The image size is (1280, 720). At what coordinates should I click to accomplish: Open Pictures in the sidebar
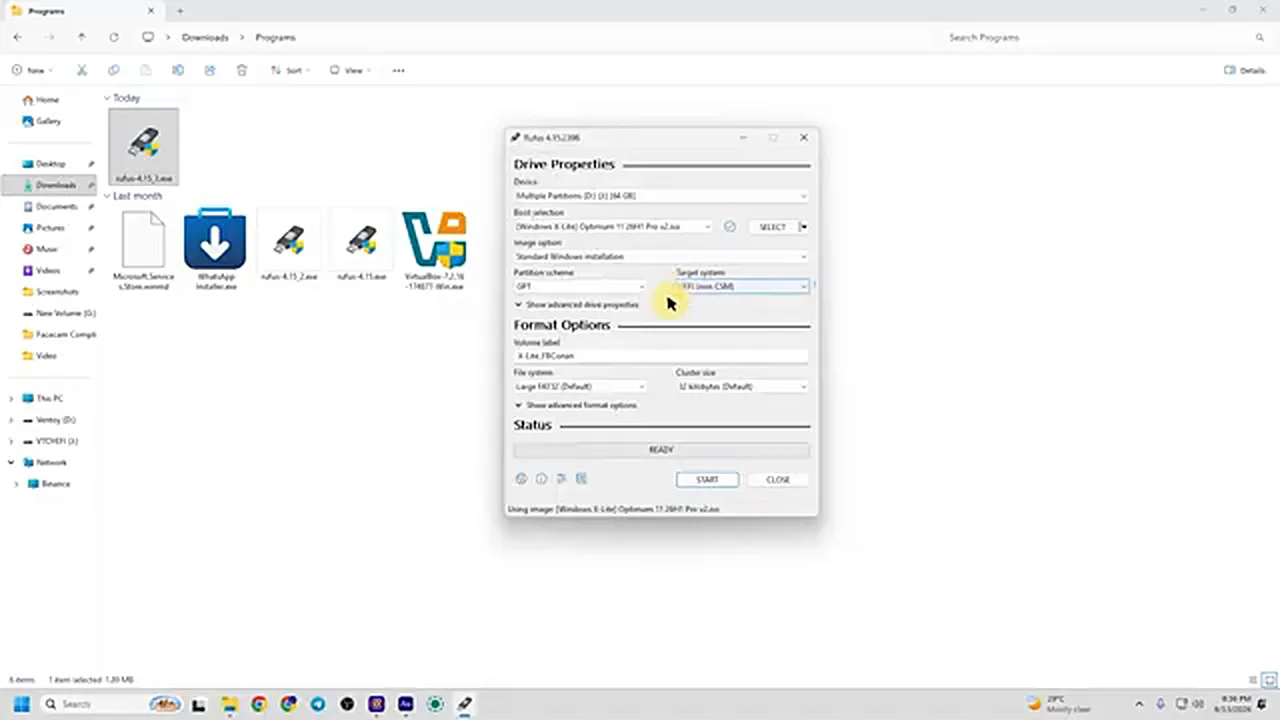[x=50, y=228]
